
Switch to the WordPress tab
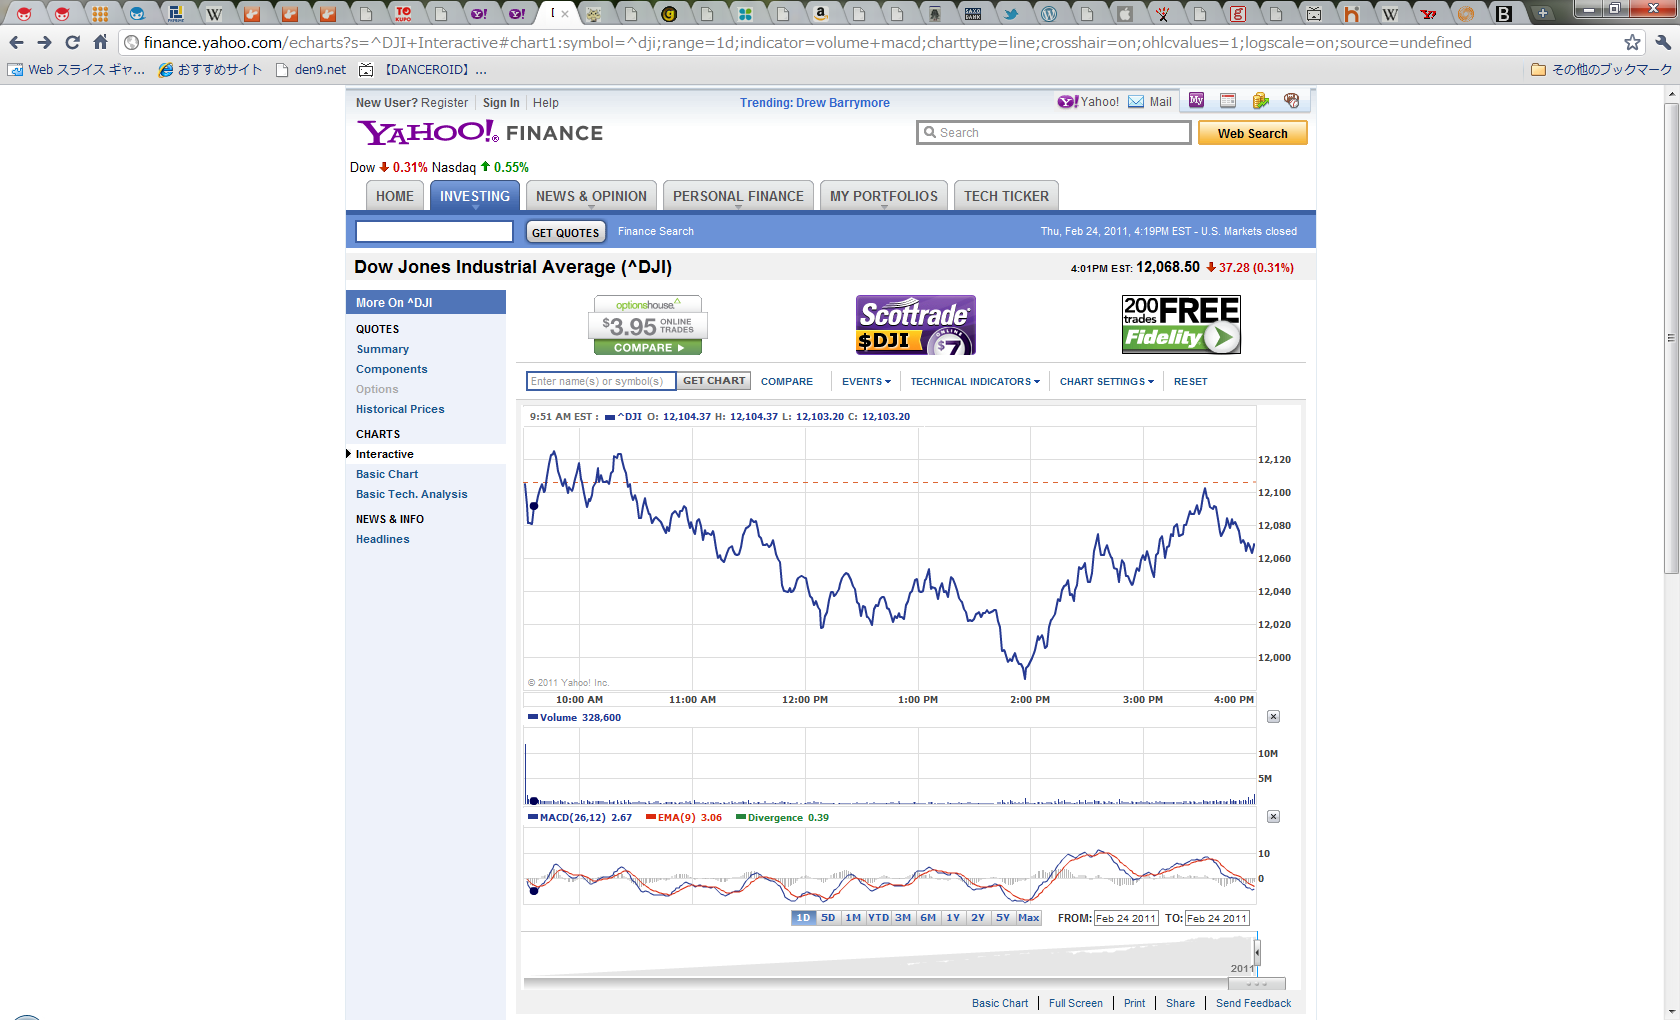click(1049, 14)
